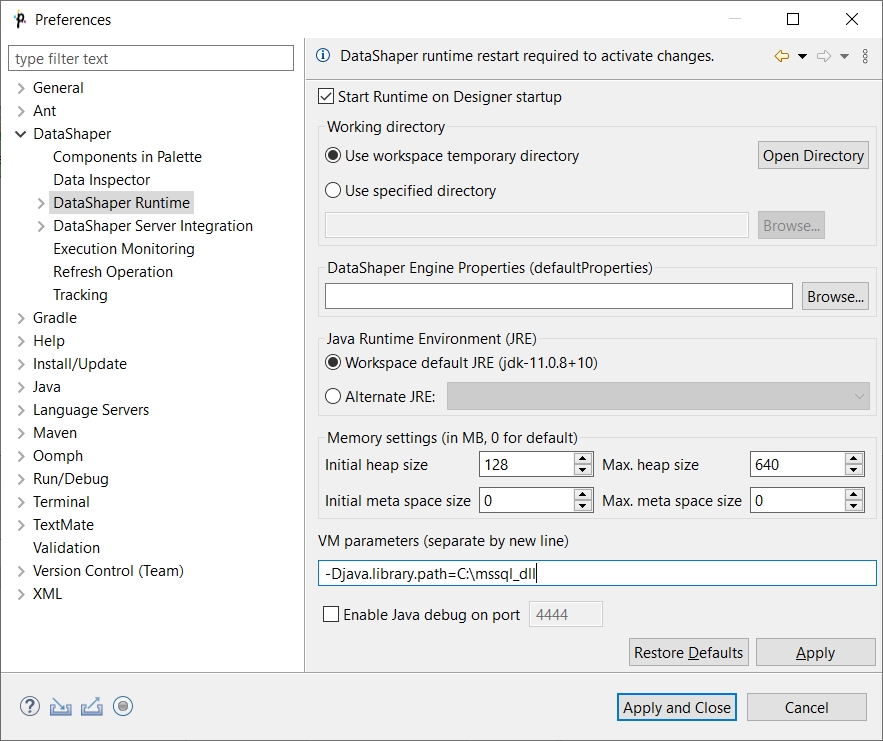883x741 pixels.
Task: Expand the Maven preferences node
Action: click(21, 433)
